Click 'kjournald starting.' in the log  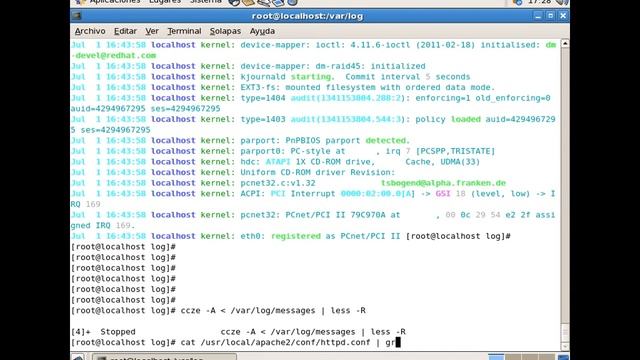pyautogui.click(x=287, y=77)
